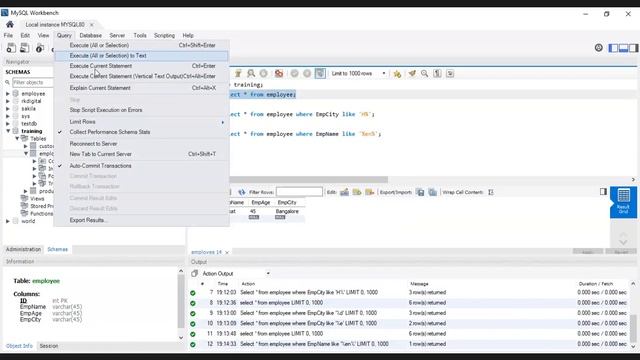Toggle the Wrap Cell Content icon
Viewport: 640px width, 360px height.
tap(491, 192)
